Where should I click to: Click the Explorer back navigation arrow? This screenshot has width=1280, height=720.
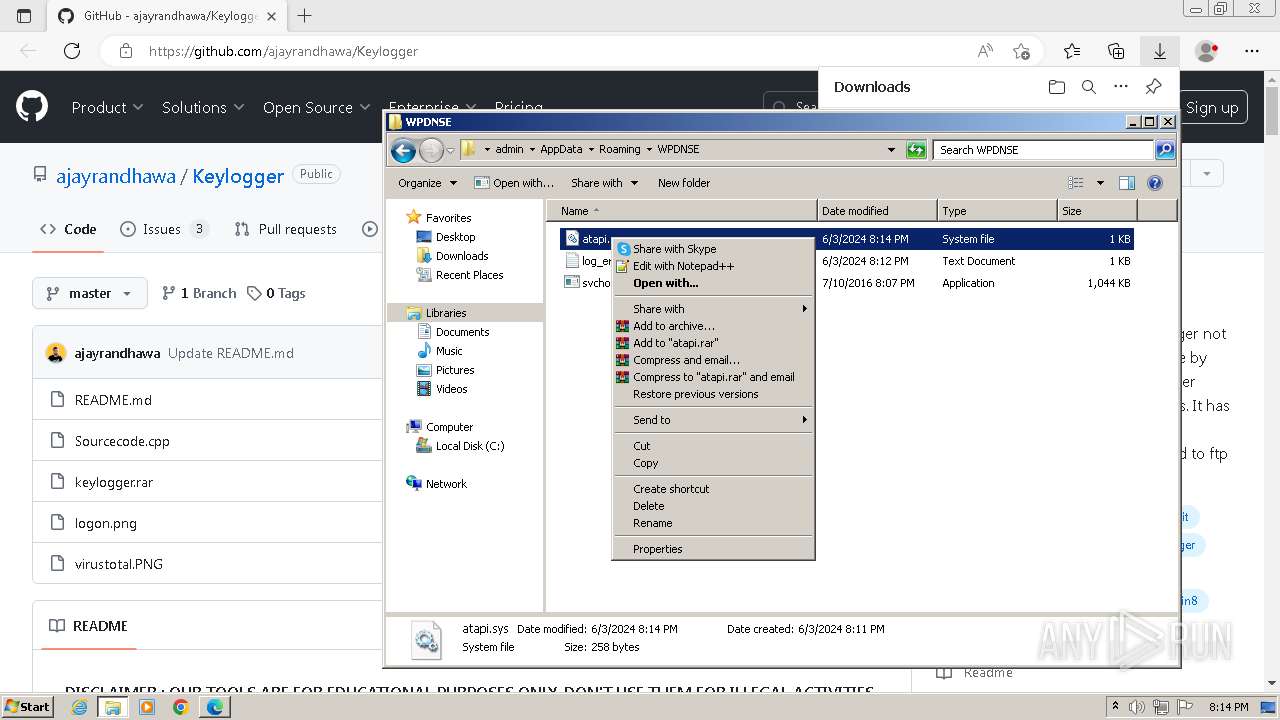point(403,150)
